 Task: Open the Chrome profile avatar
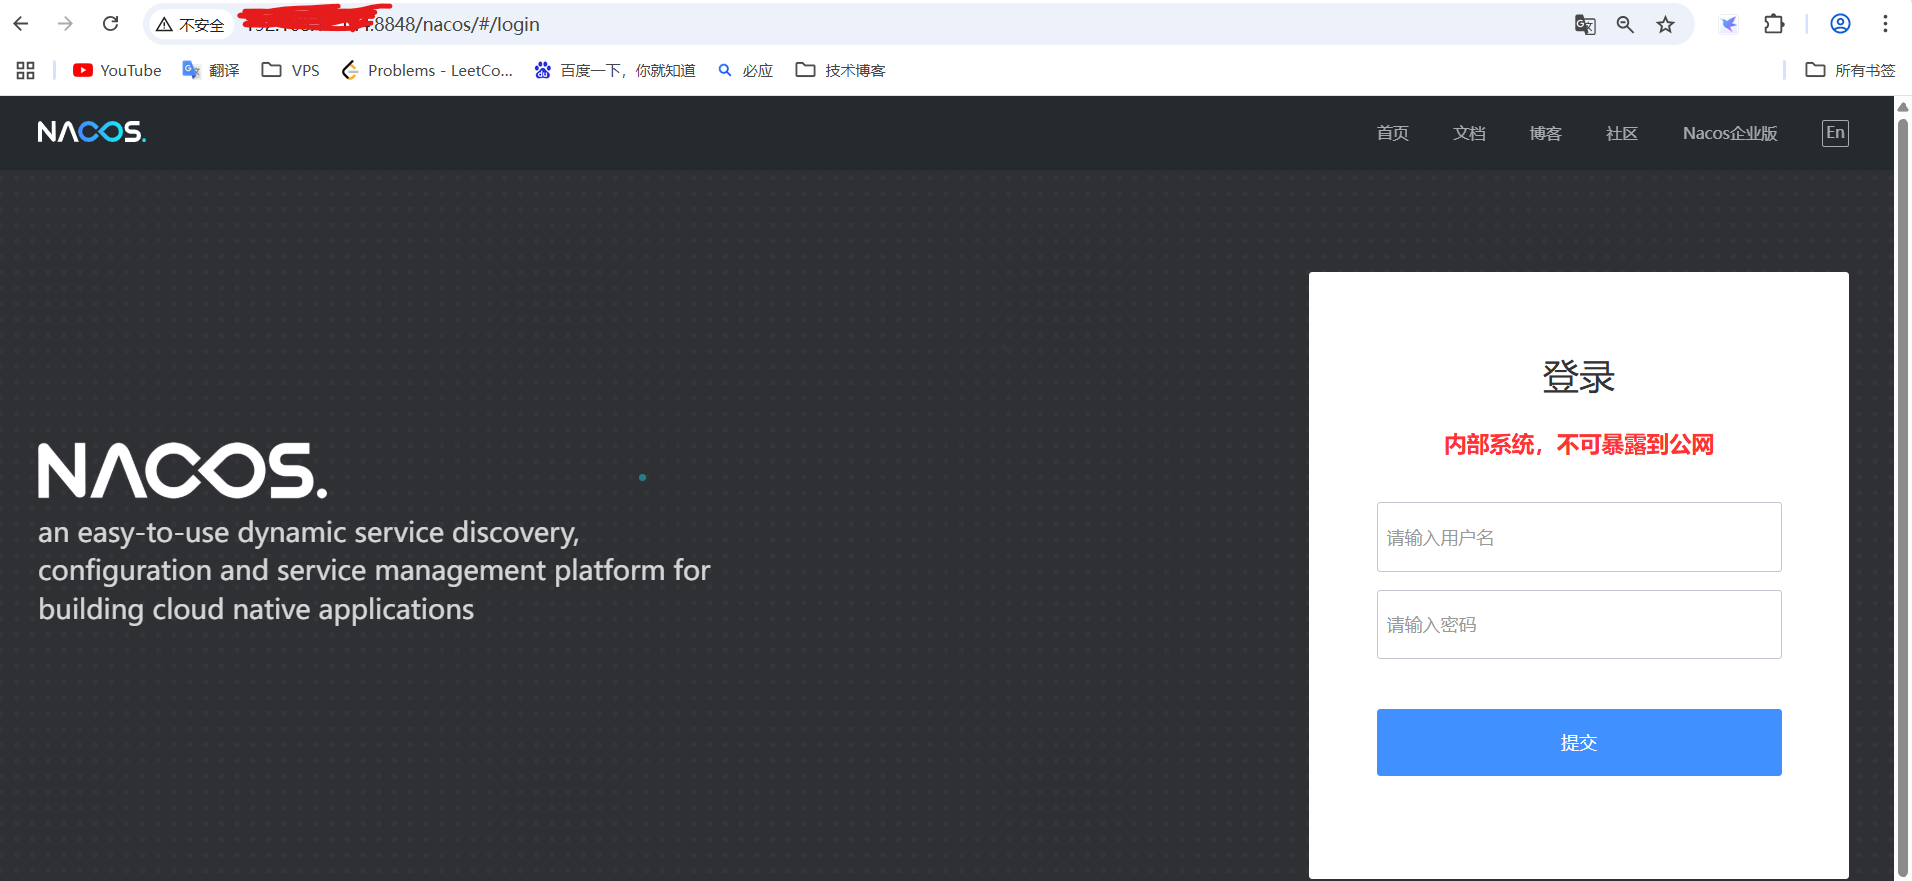tap(1840, 24)
